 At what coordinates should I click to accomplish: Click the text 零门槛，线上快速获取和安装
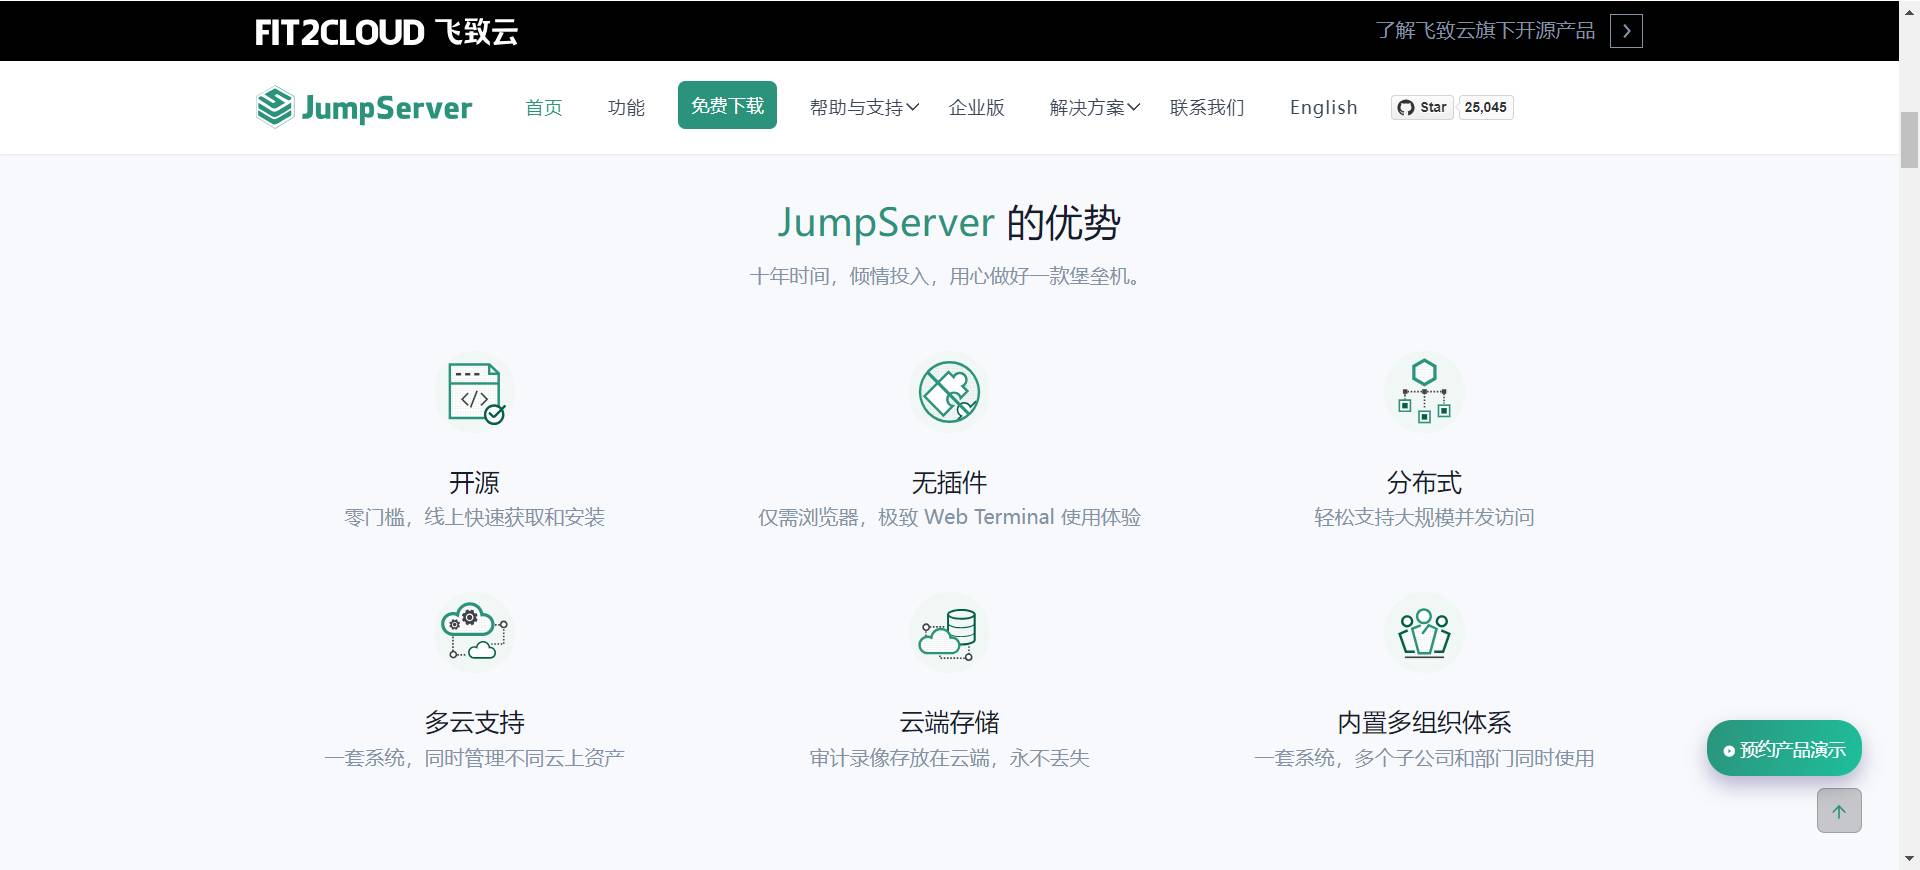474,517
